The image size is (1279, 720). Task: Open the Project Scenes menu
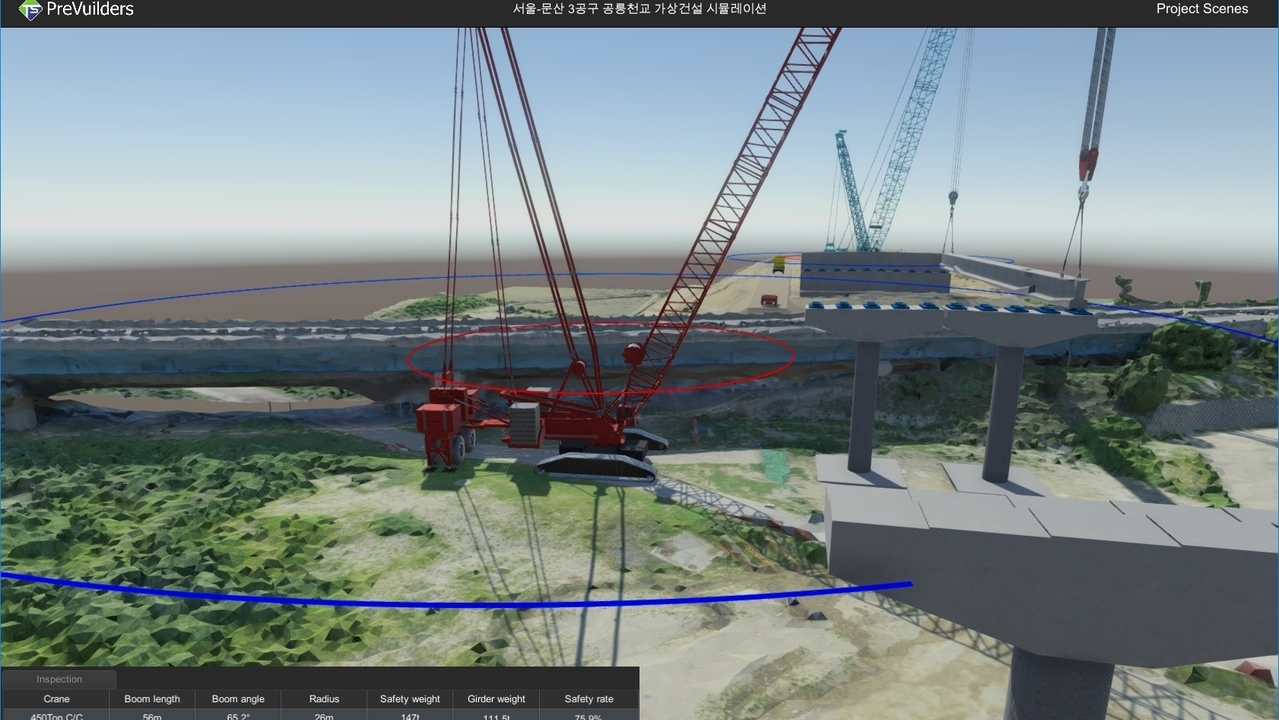click(x=1202, y=9)
